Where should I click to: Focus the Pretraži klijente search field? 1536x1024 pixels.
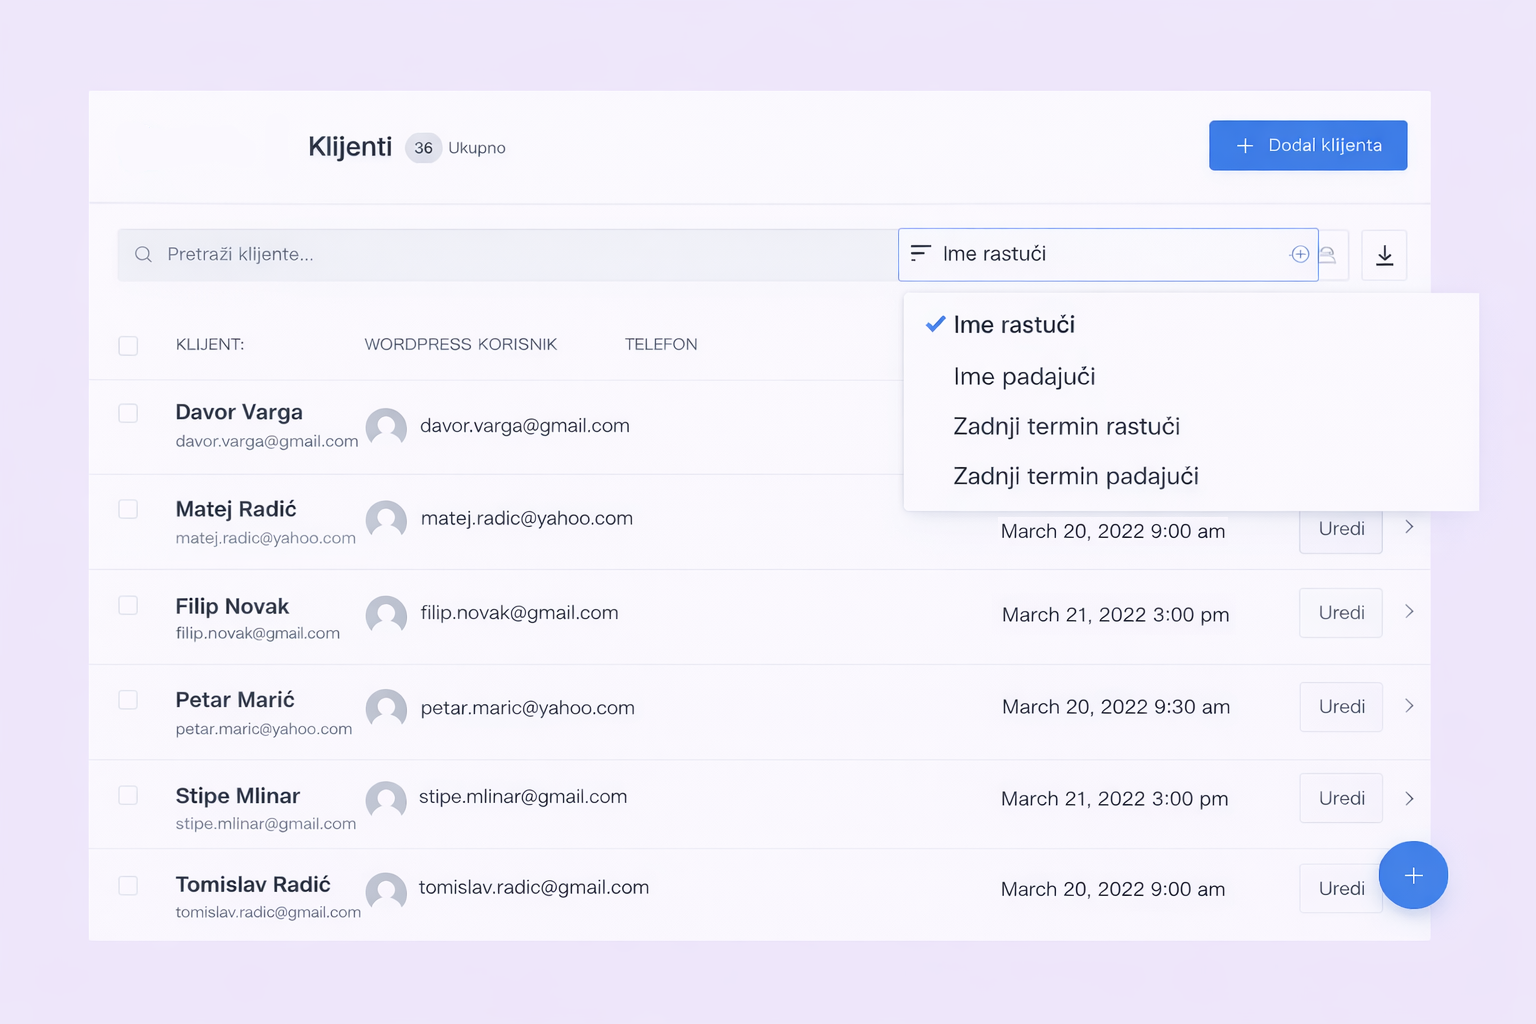pyautogui.click(x=507, y=255)
